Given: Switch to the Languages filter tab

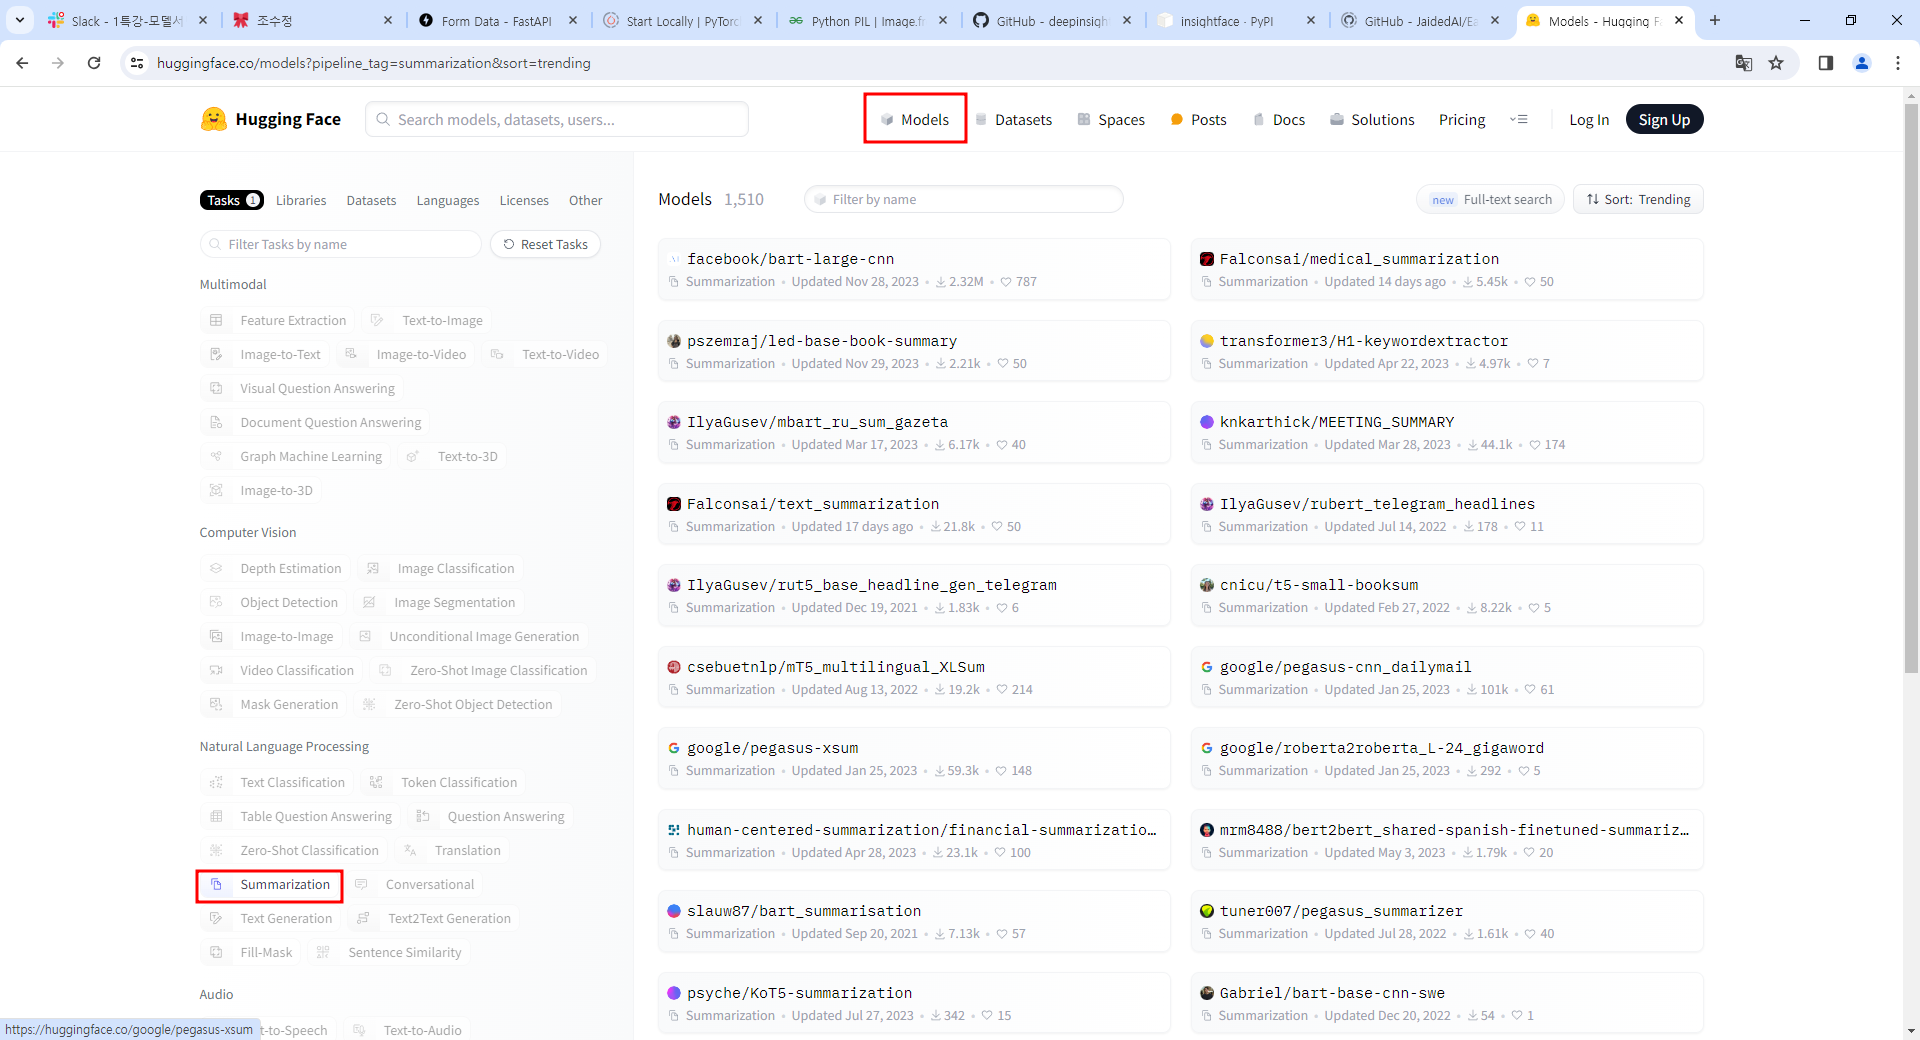Looking at the screenshot, I should click(448, 200).
